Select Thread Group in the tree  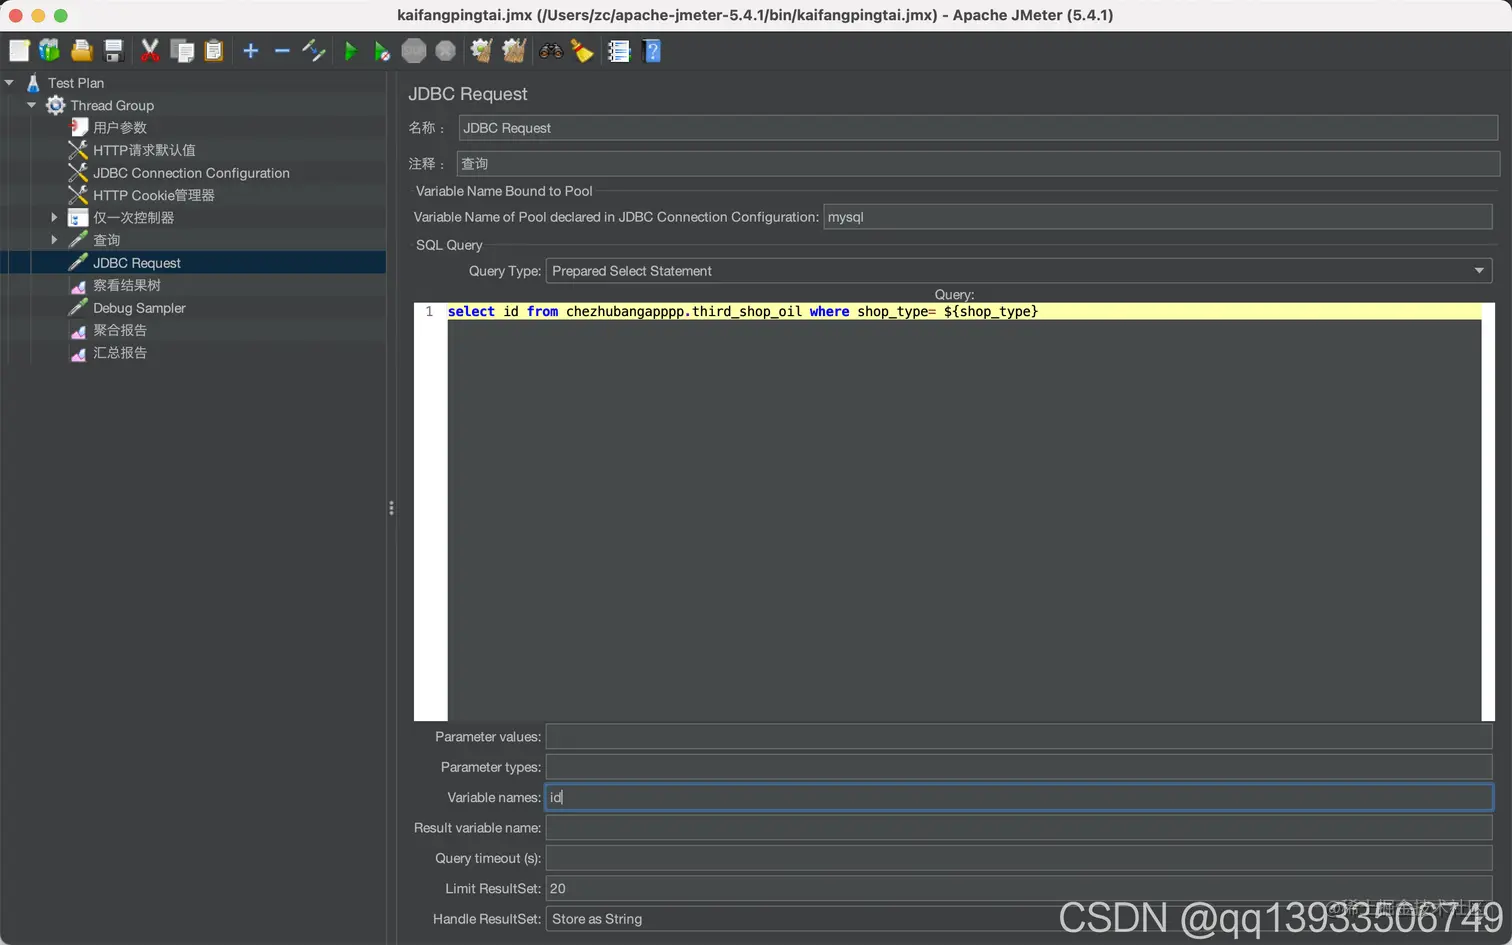point(112,105)
